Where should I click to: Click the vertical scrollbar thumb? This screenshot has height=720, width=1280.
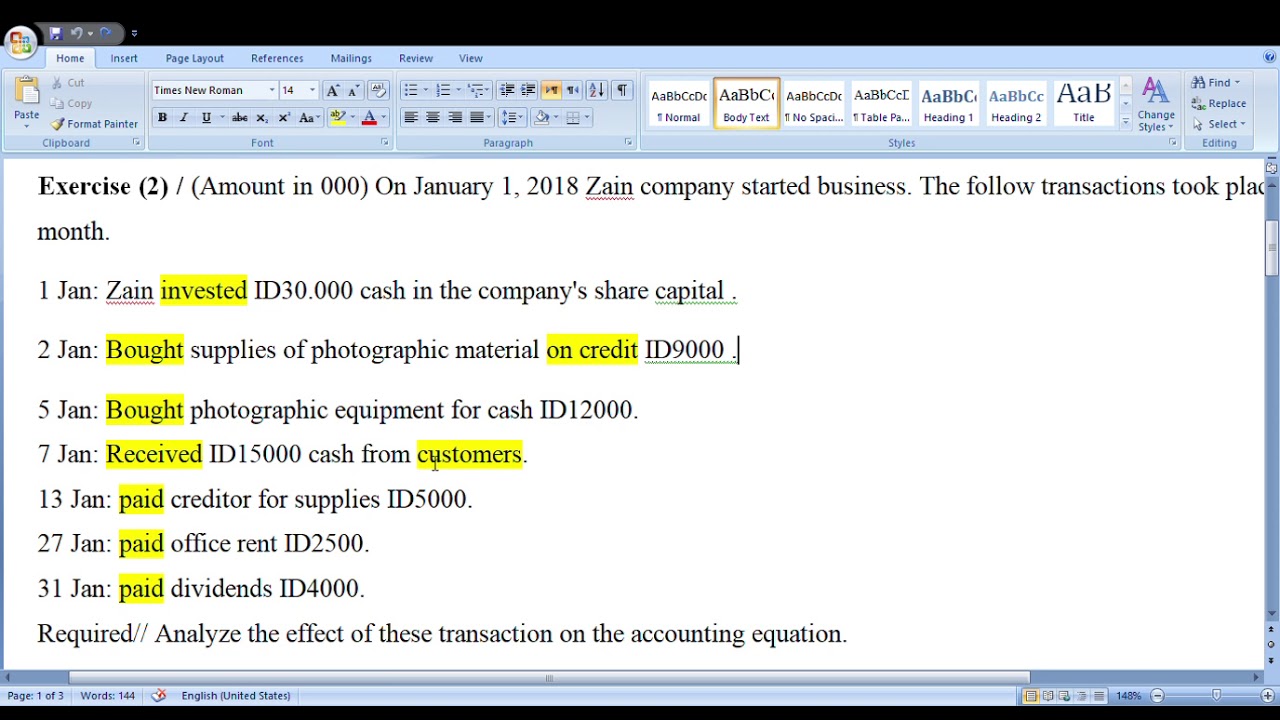1271,247
